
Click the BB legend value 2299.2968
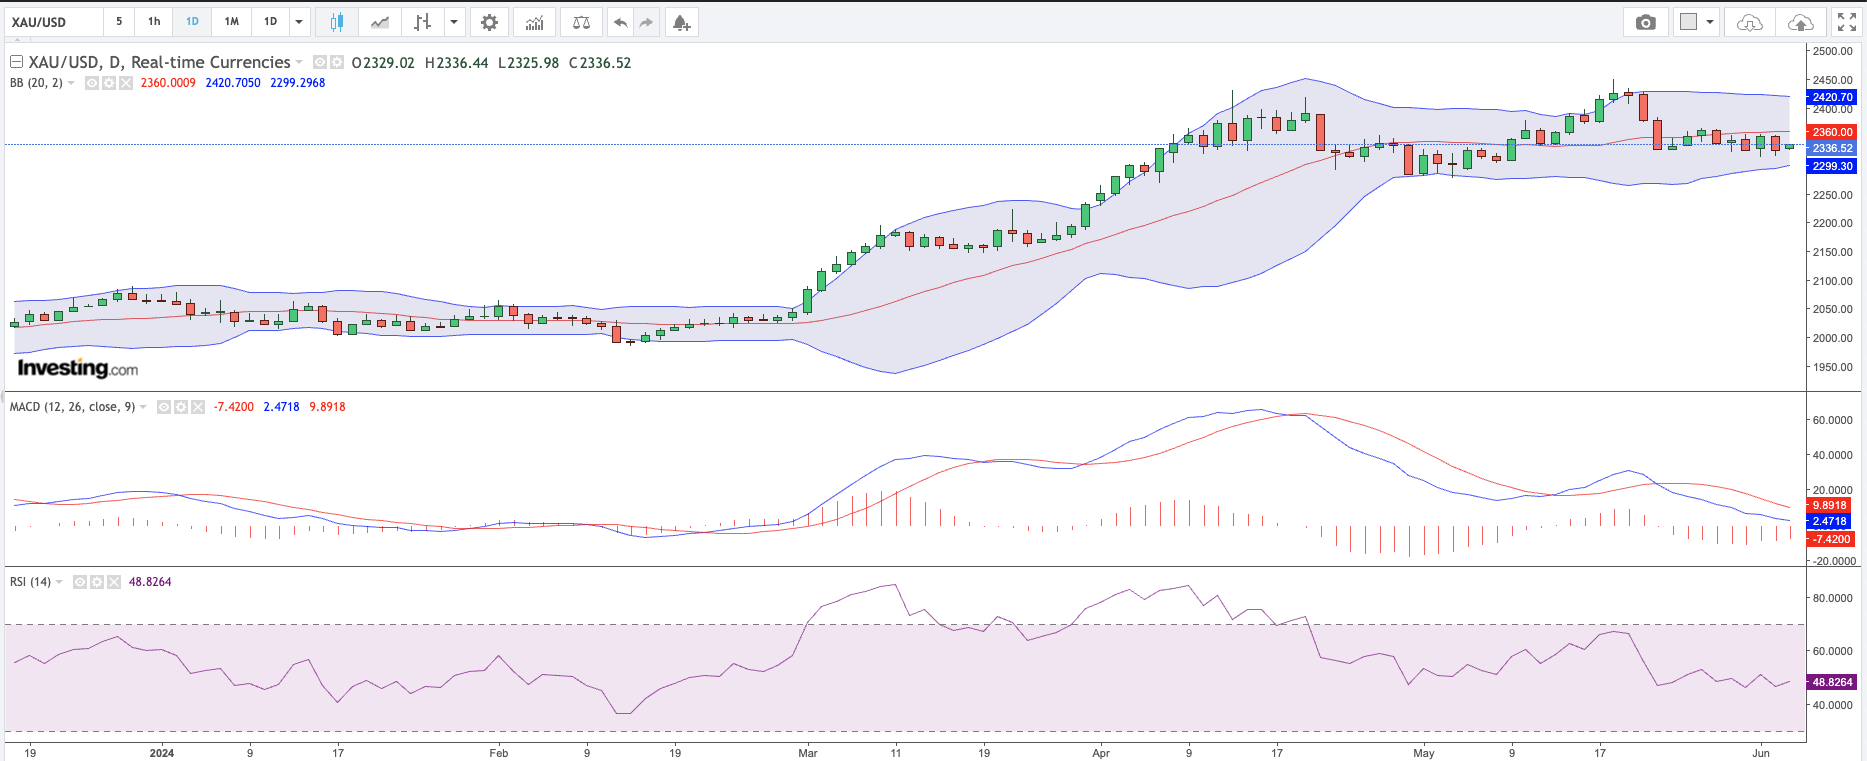point(298,83)
